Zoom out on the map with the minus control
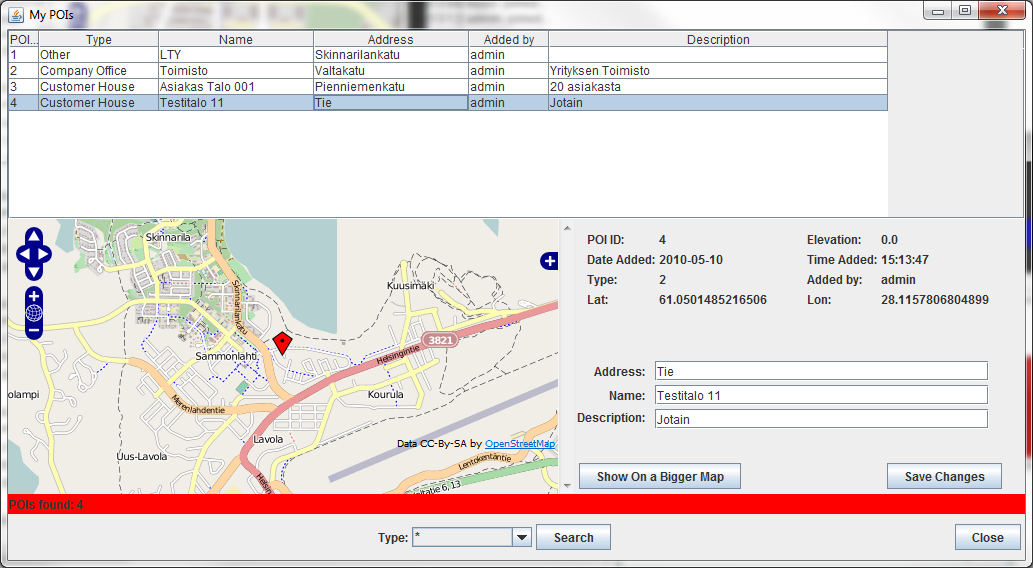 (34, 329)
